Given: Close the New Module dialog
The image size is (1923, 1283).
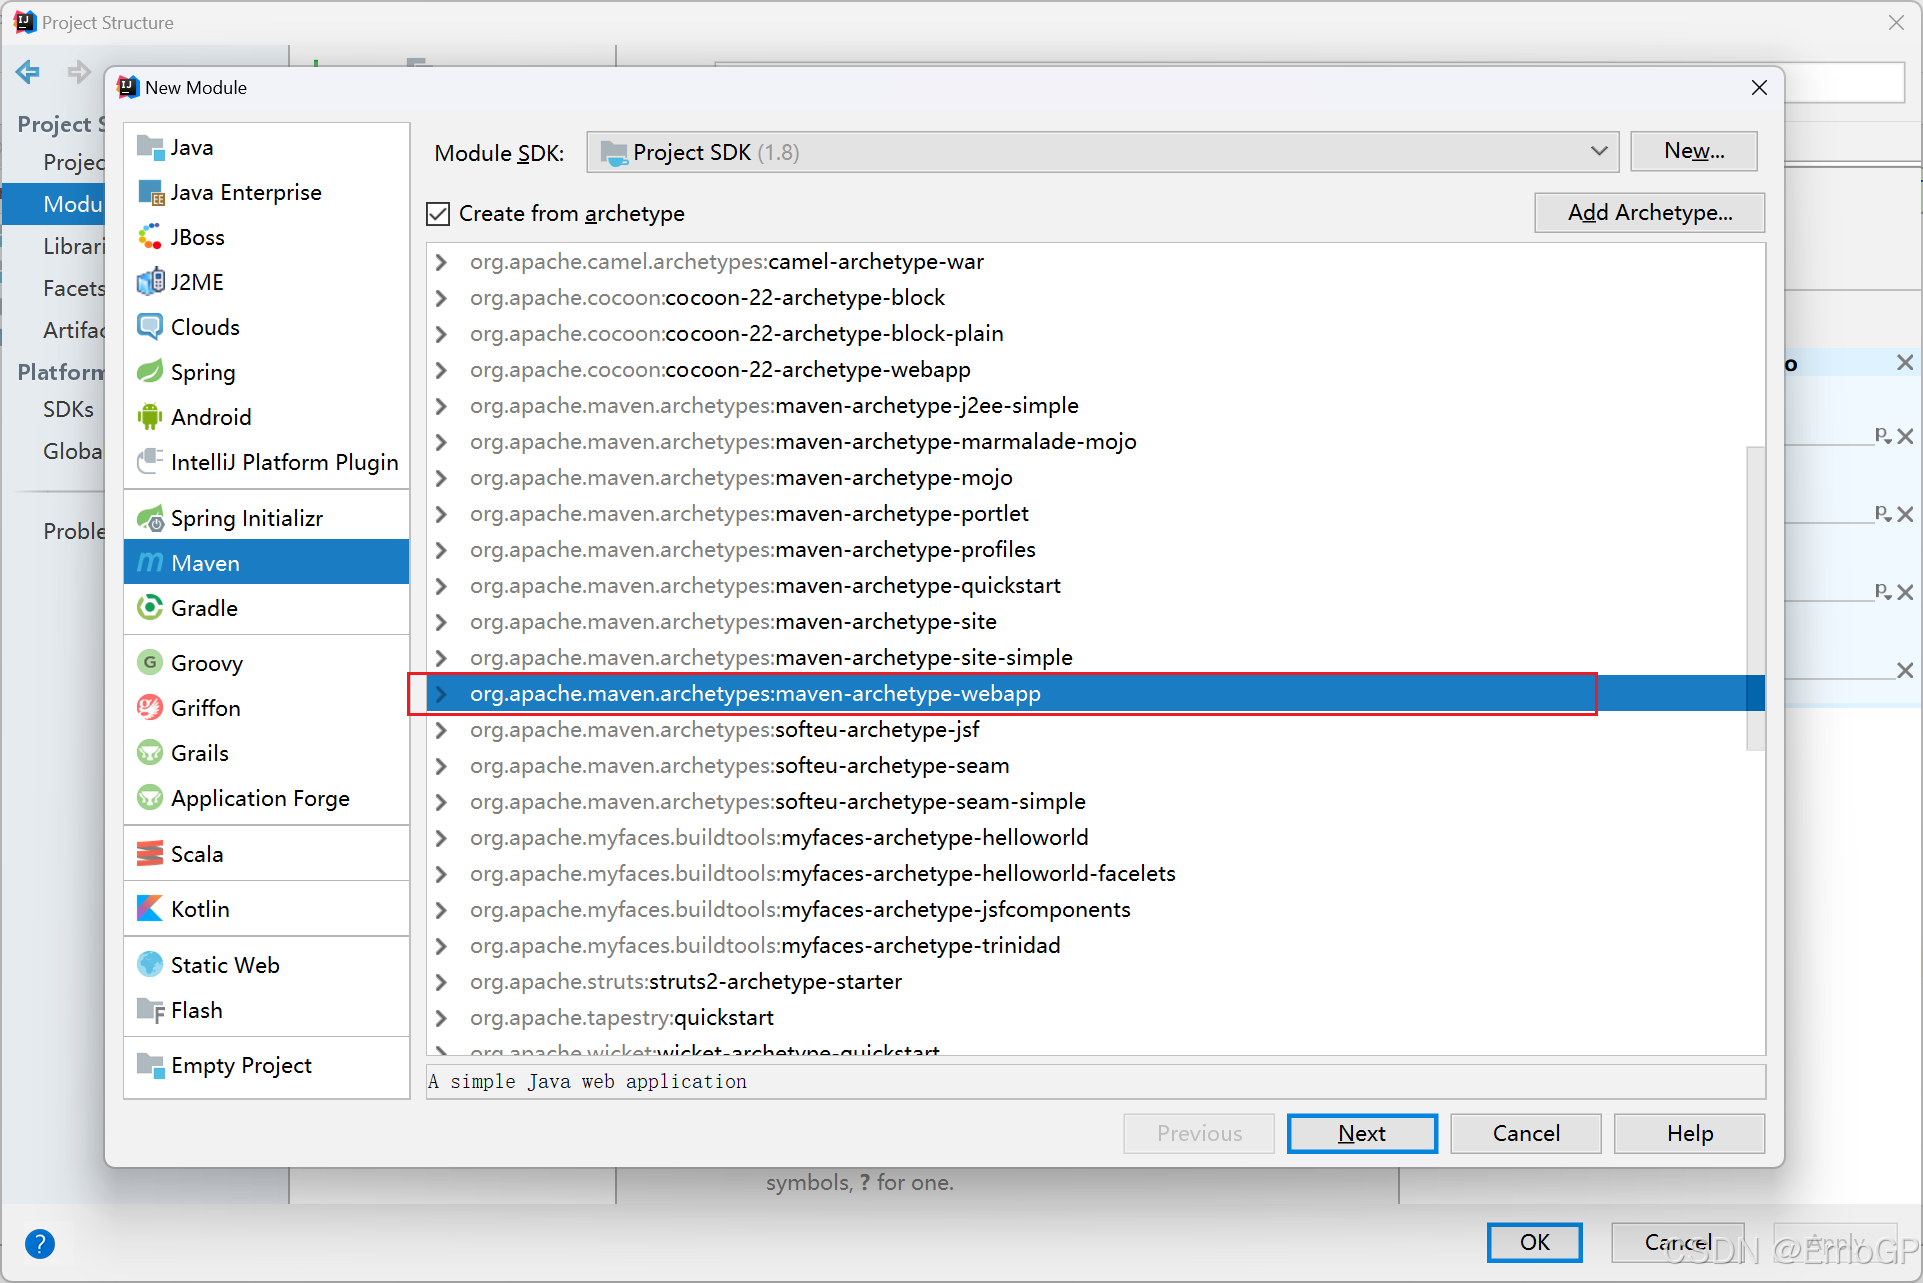Looking at the screenshot, I should tap(1760, 88).
